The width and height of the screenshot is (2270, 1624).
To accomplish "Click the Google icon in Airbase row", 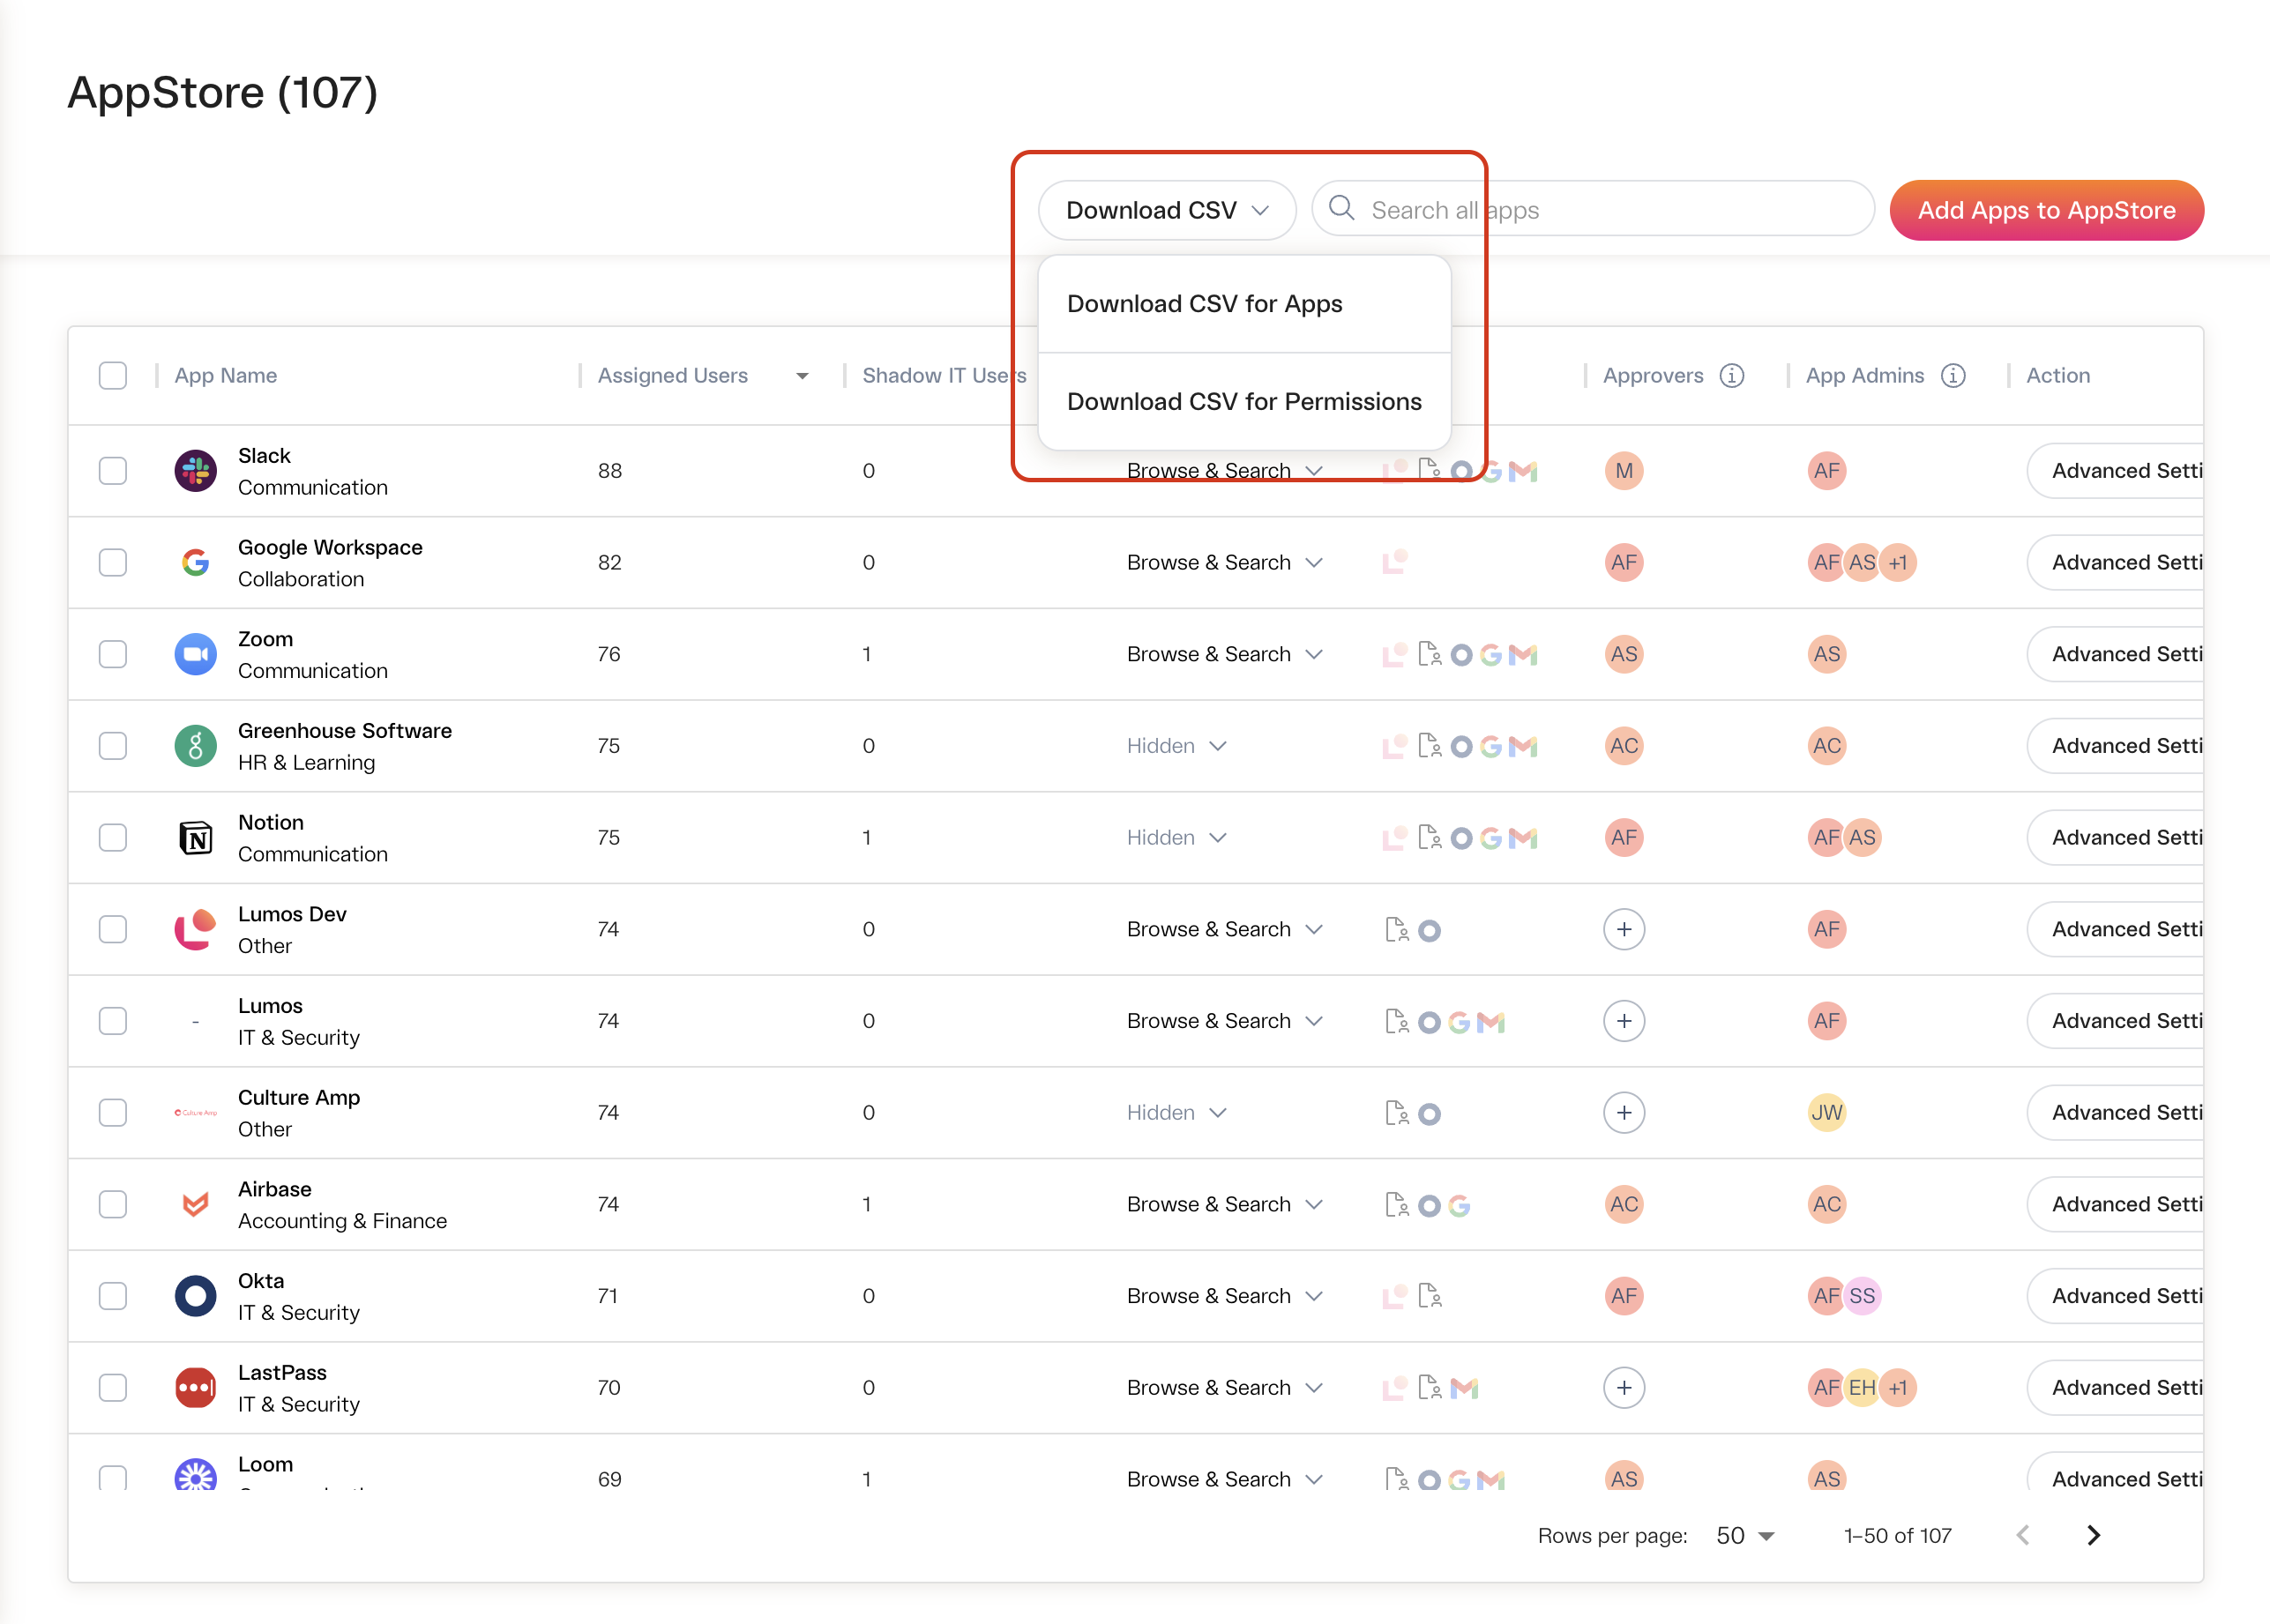I will click(1459, 1206).
